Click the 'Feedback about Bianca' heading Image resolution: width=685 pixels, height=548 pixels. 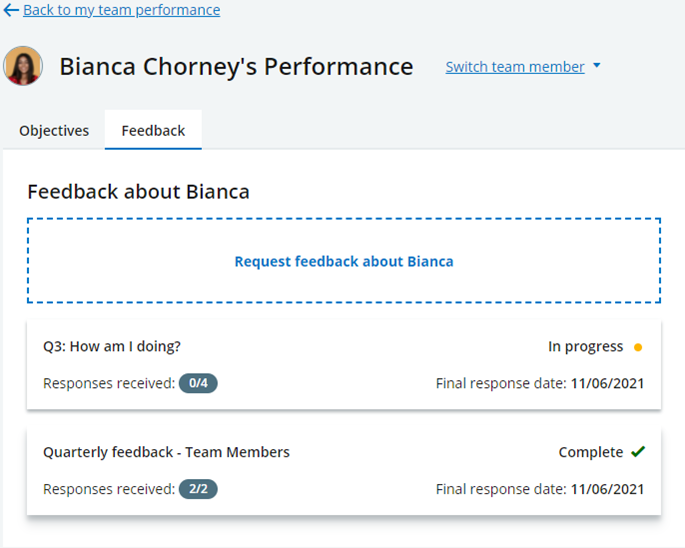tap(138, 192)
